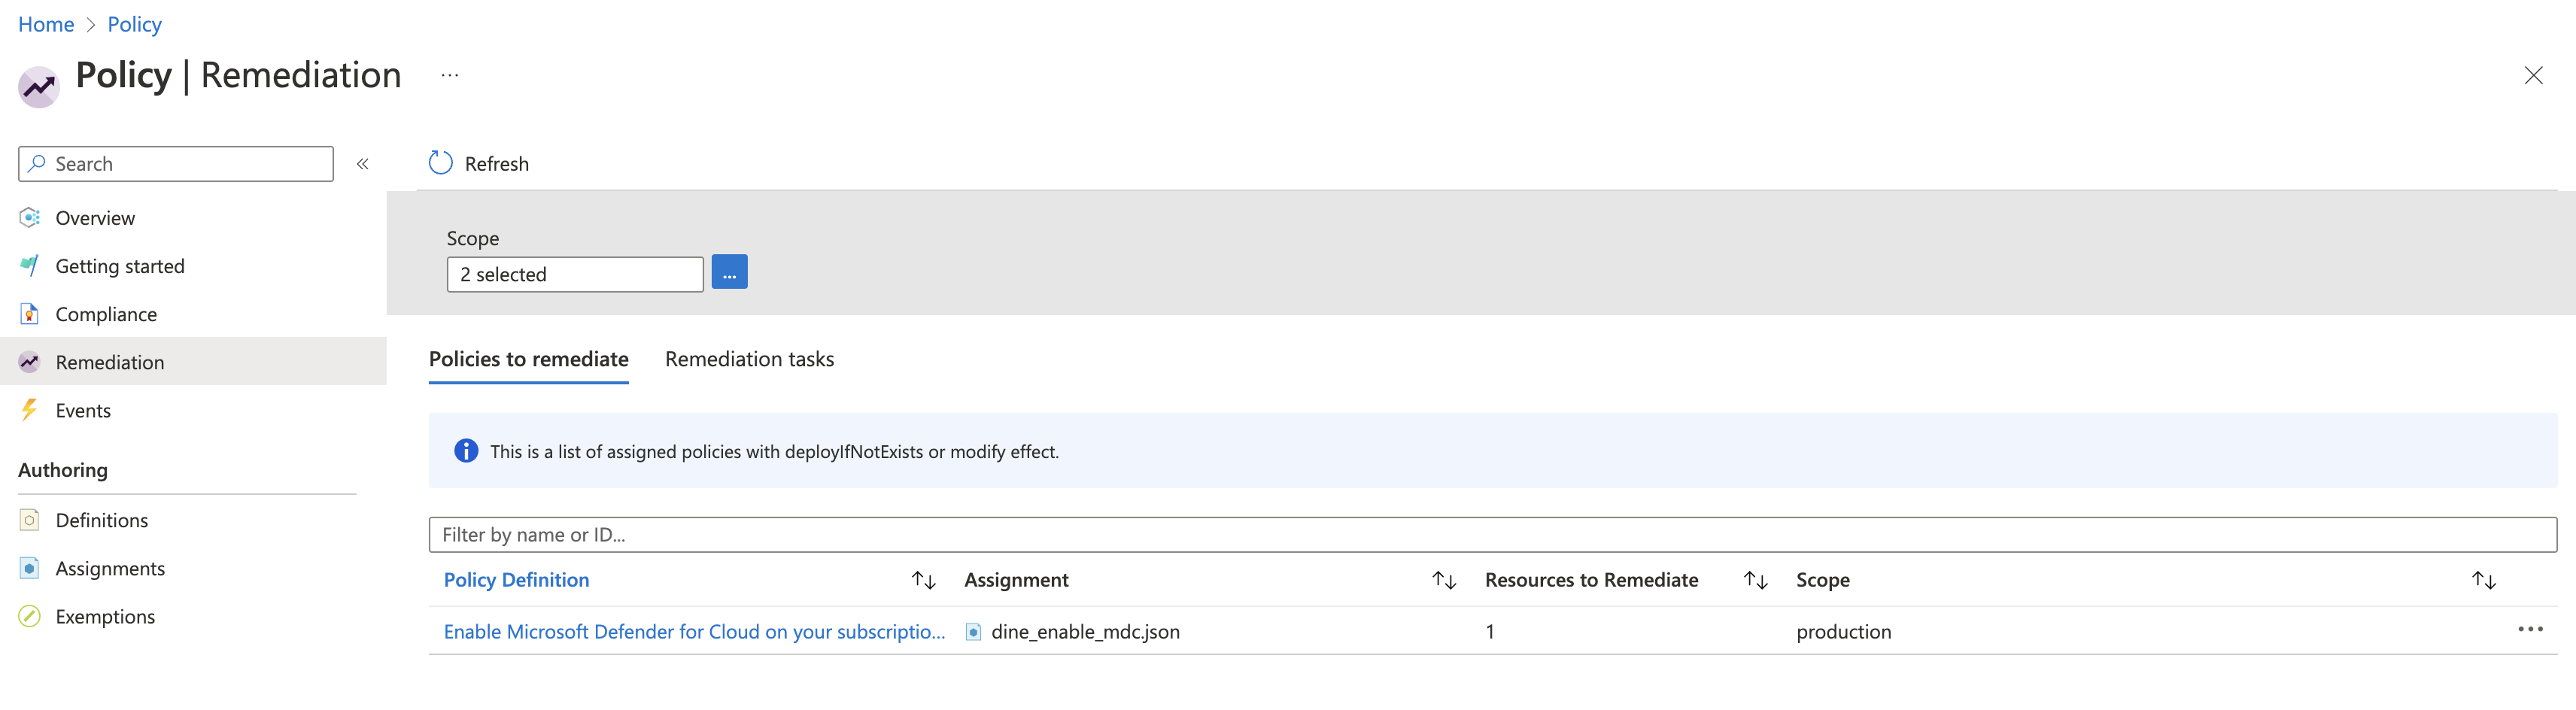The image size is (2576, 710).
Task: Select the Policies to remediate tab
Action: click(x=528, y=359)
